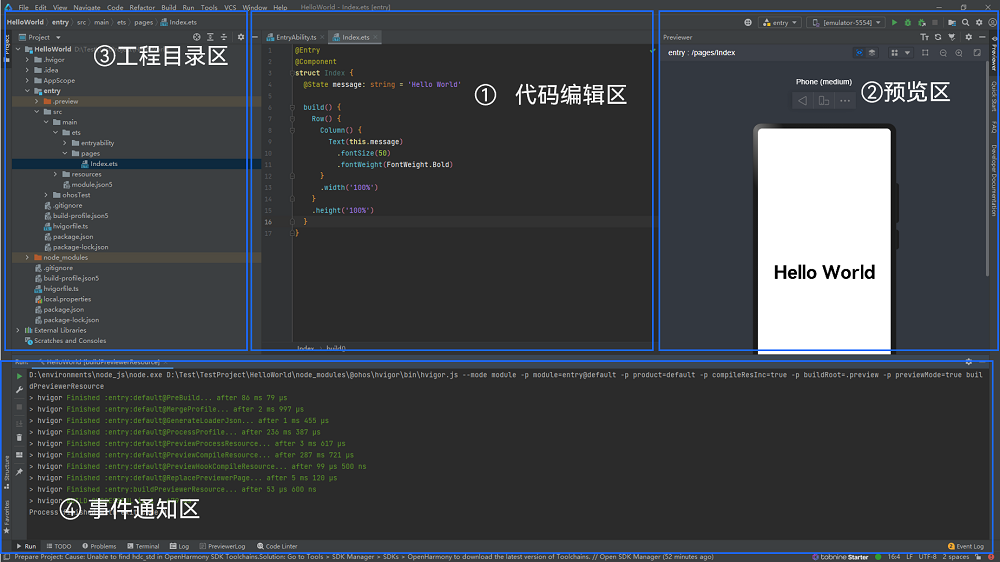Toggle the Favorites tool window side tab
The image size is (1000, 562).
(6, 517)
